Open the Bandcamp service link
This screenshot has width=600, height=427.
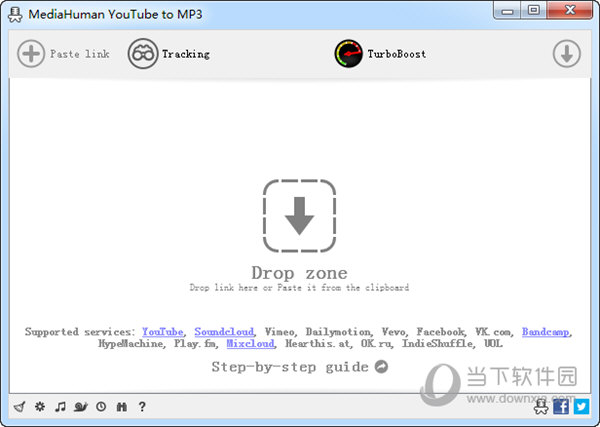click(x=546, y=332)
